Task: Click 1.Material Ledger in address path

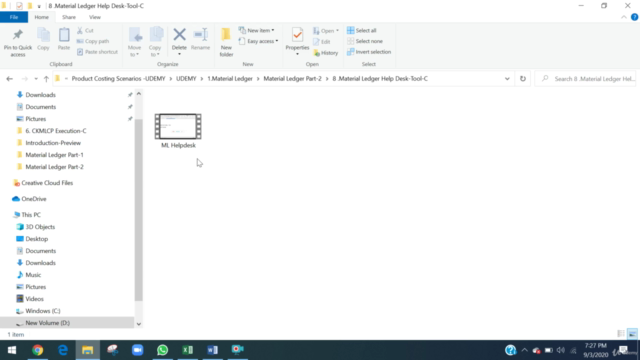Action: click(230, 79)
